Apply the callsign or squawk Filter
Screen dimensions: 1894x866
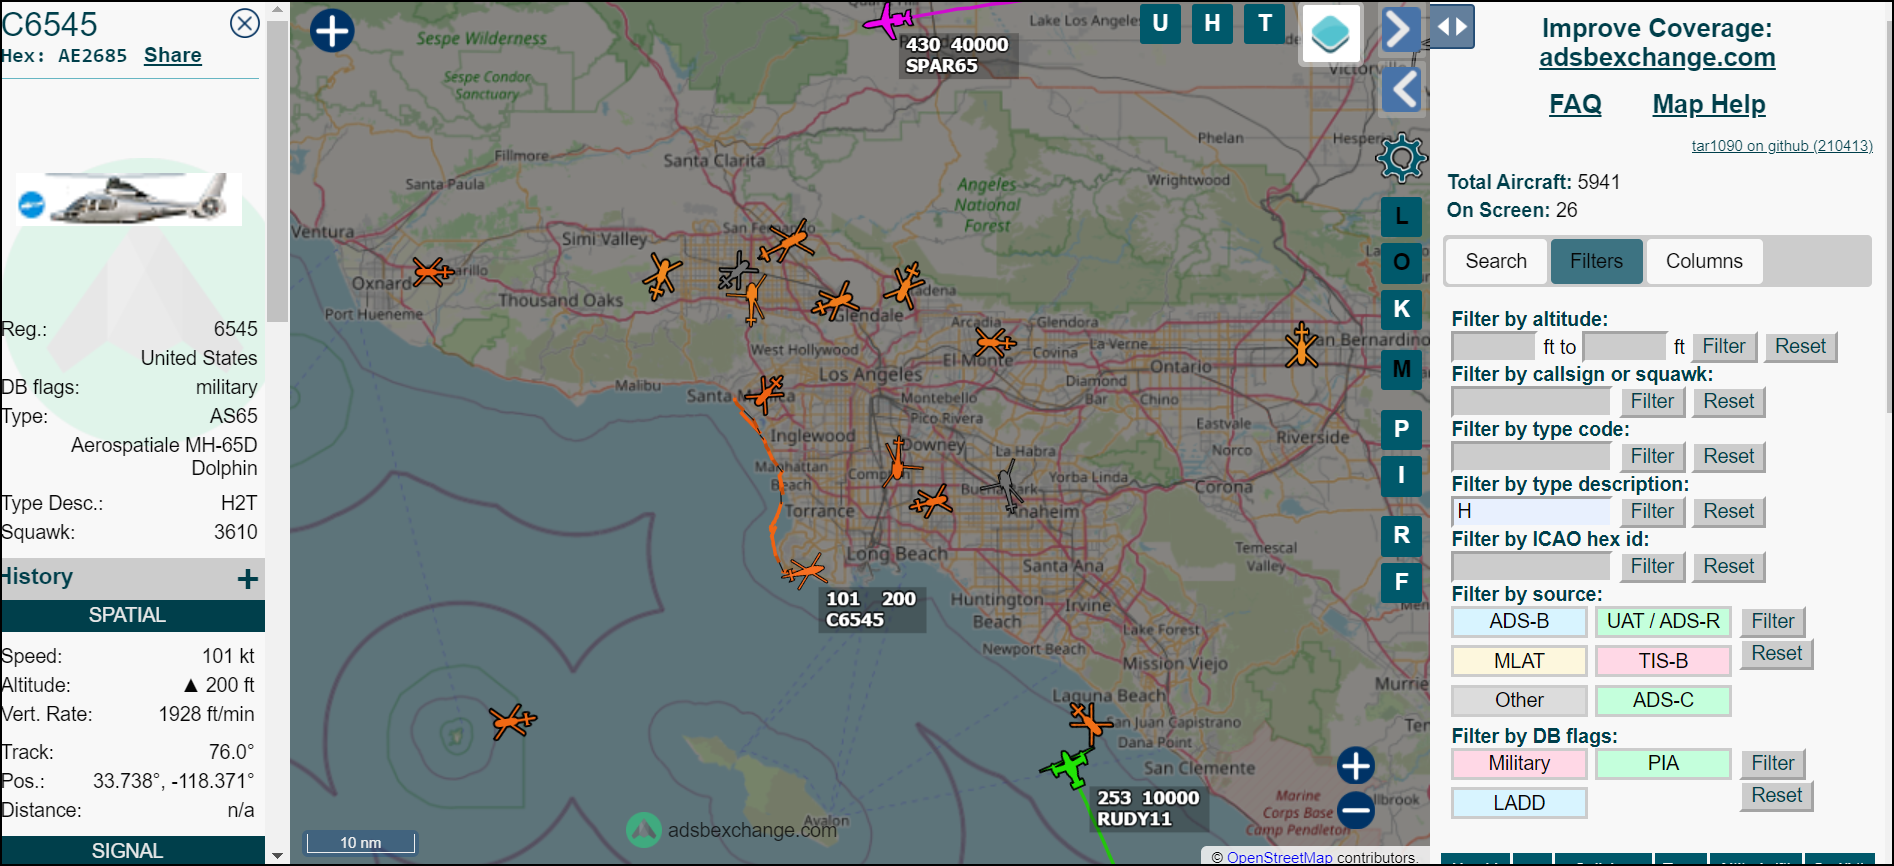coord(1652,402)
